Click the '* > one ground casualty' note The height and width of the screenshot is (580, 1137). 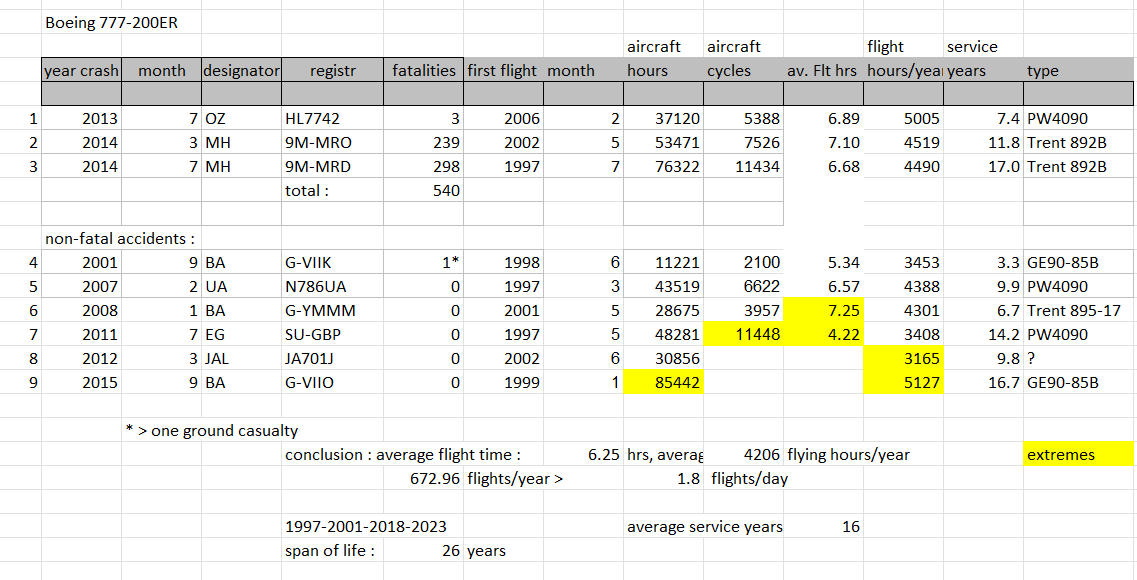(211, 431)
